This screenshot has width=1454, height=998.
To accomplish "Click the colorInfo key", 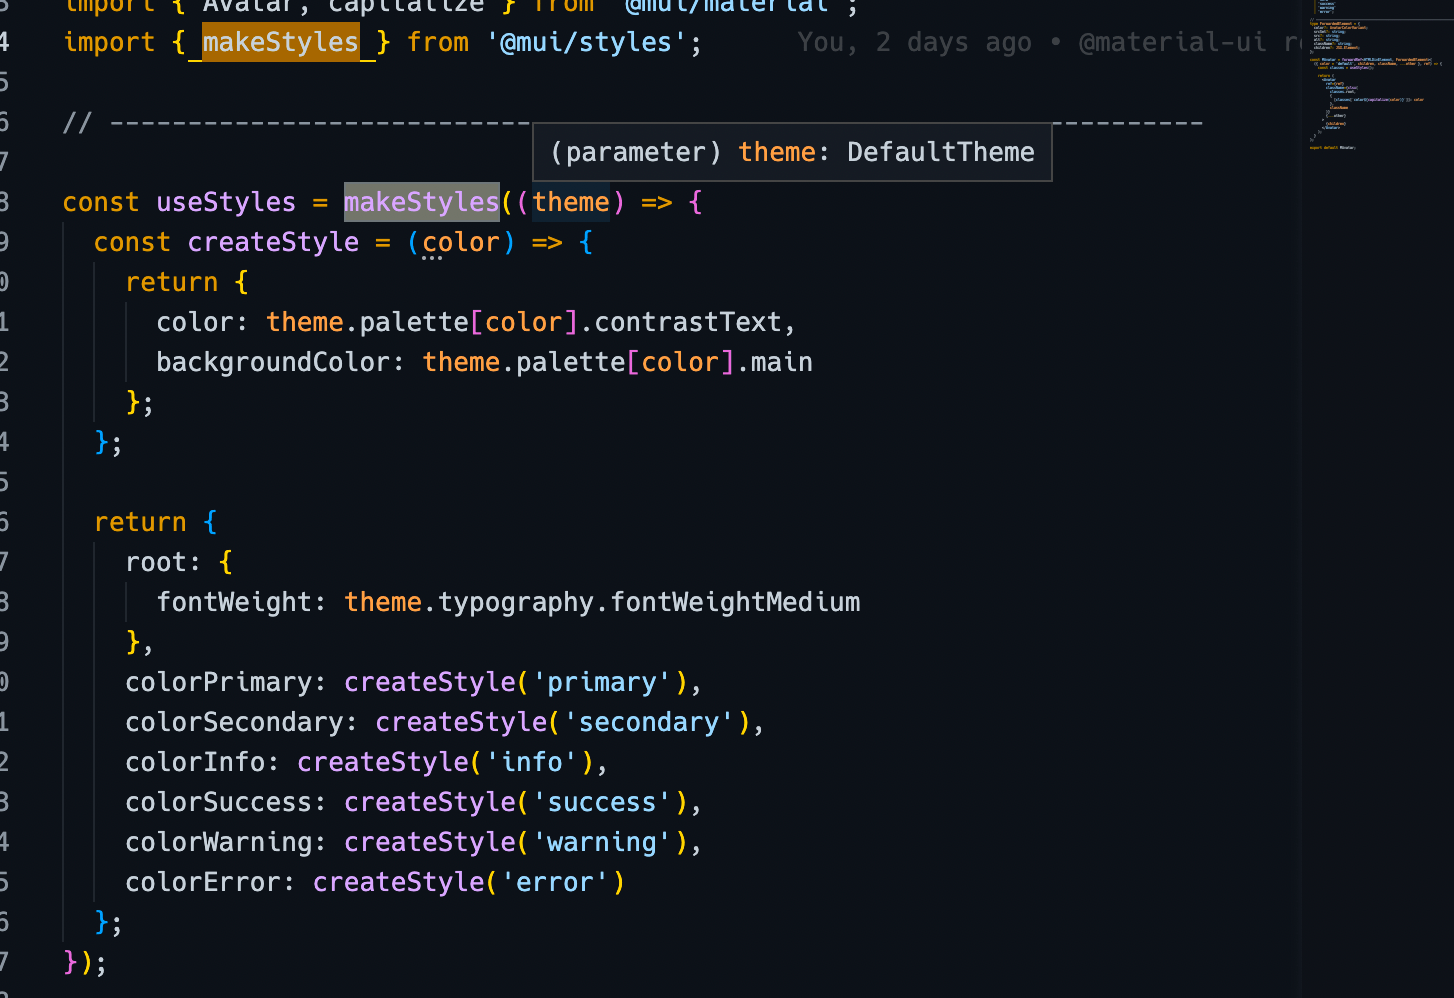I will [195, 762].
